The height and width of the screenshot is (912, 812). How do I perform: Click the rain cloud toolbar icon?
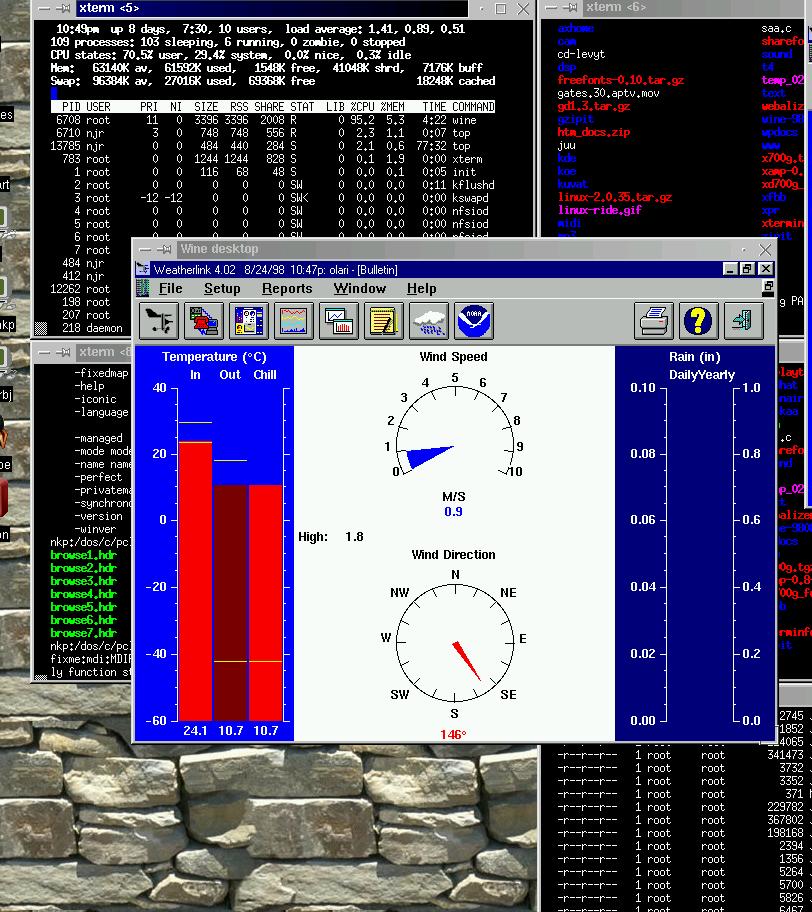tap(429, 320)
